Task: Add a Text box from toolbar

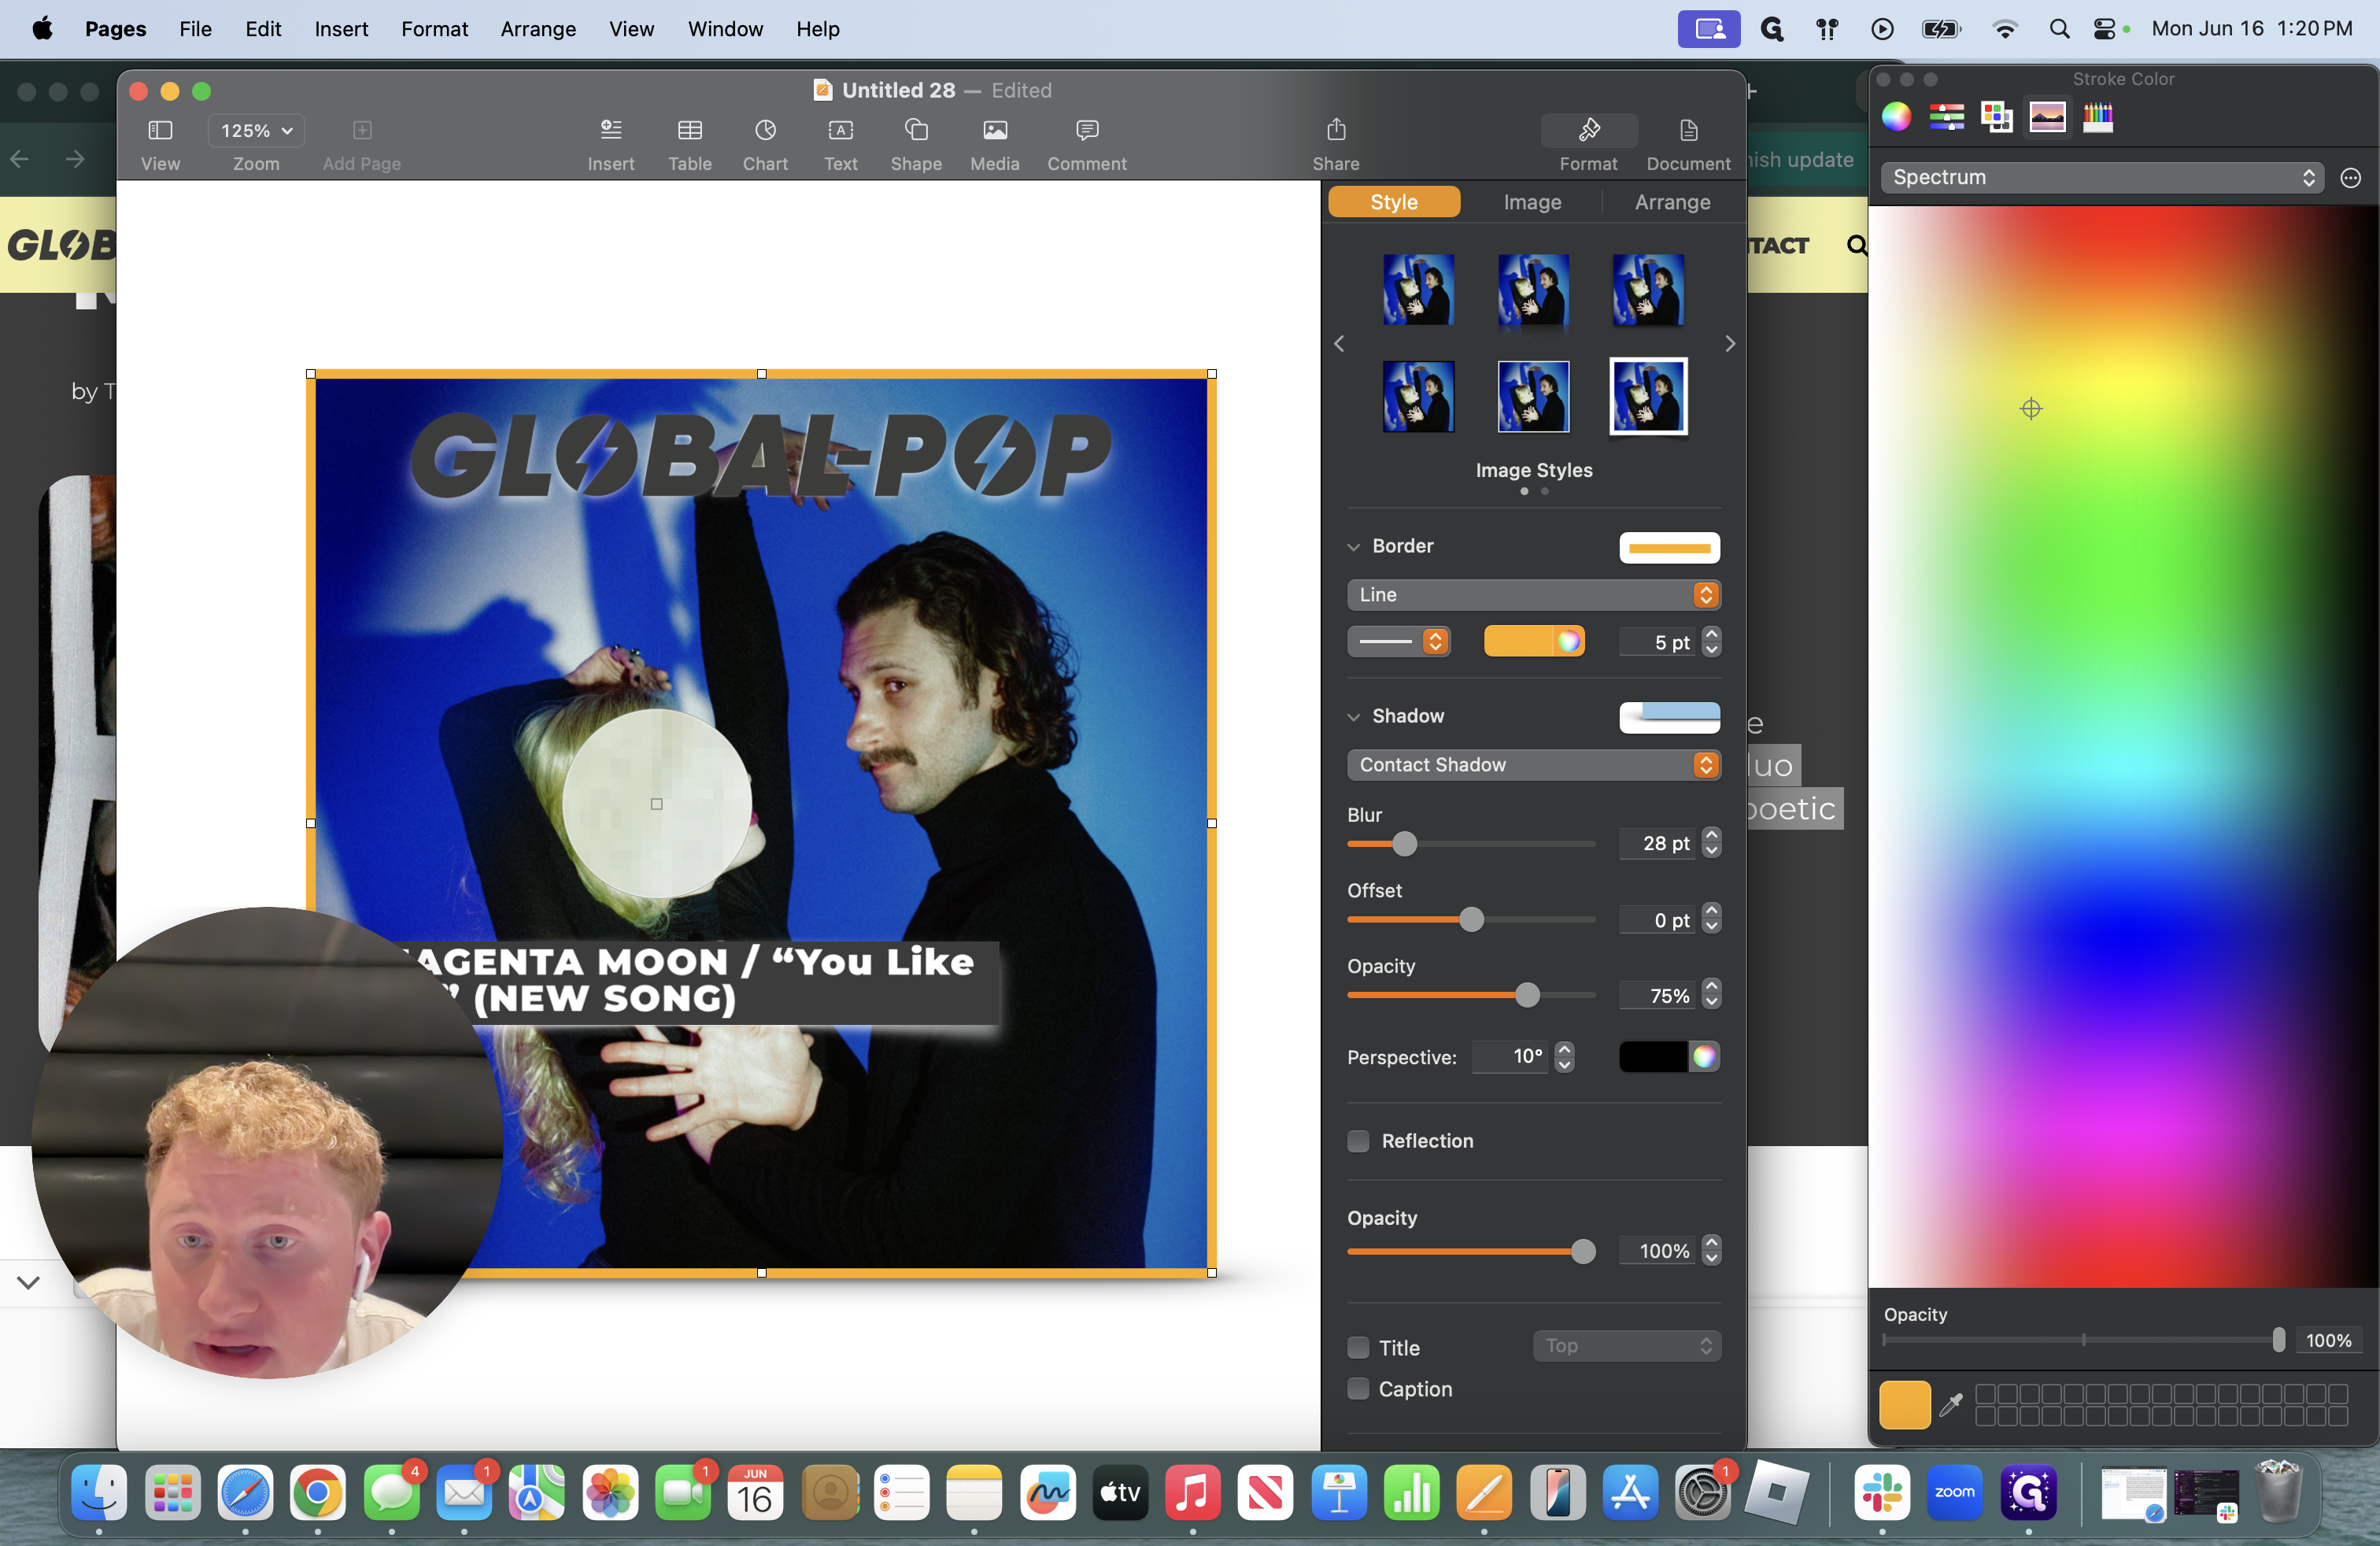Action: (x=840, y=130)
